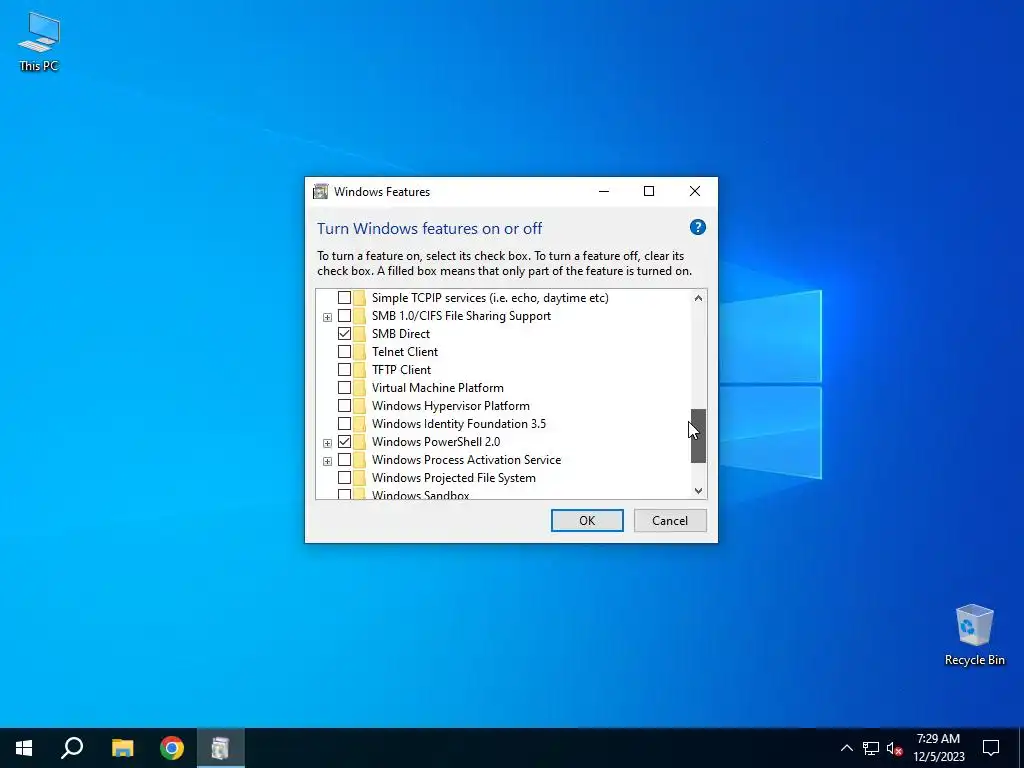Expand the SMB 1.0/CIFS File Sharing Support node
The height and width of the screenshot is (768, 1024).
(327, 317)
